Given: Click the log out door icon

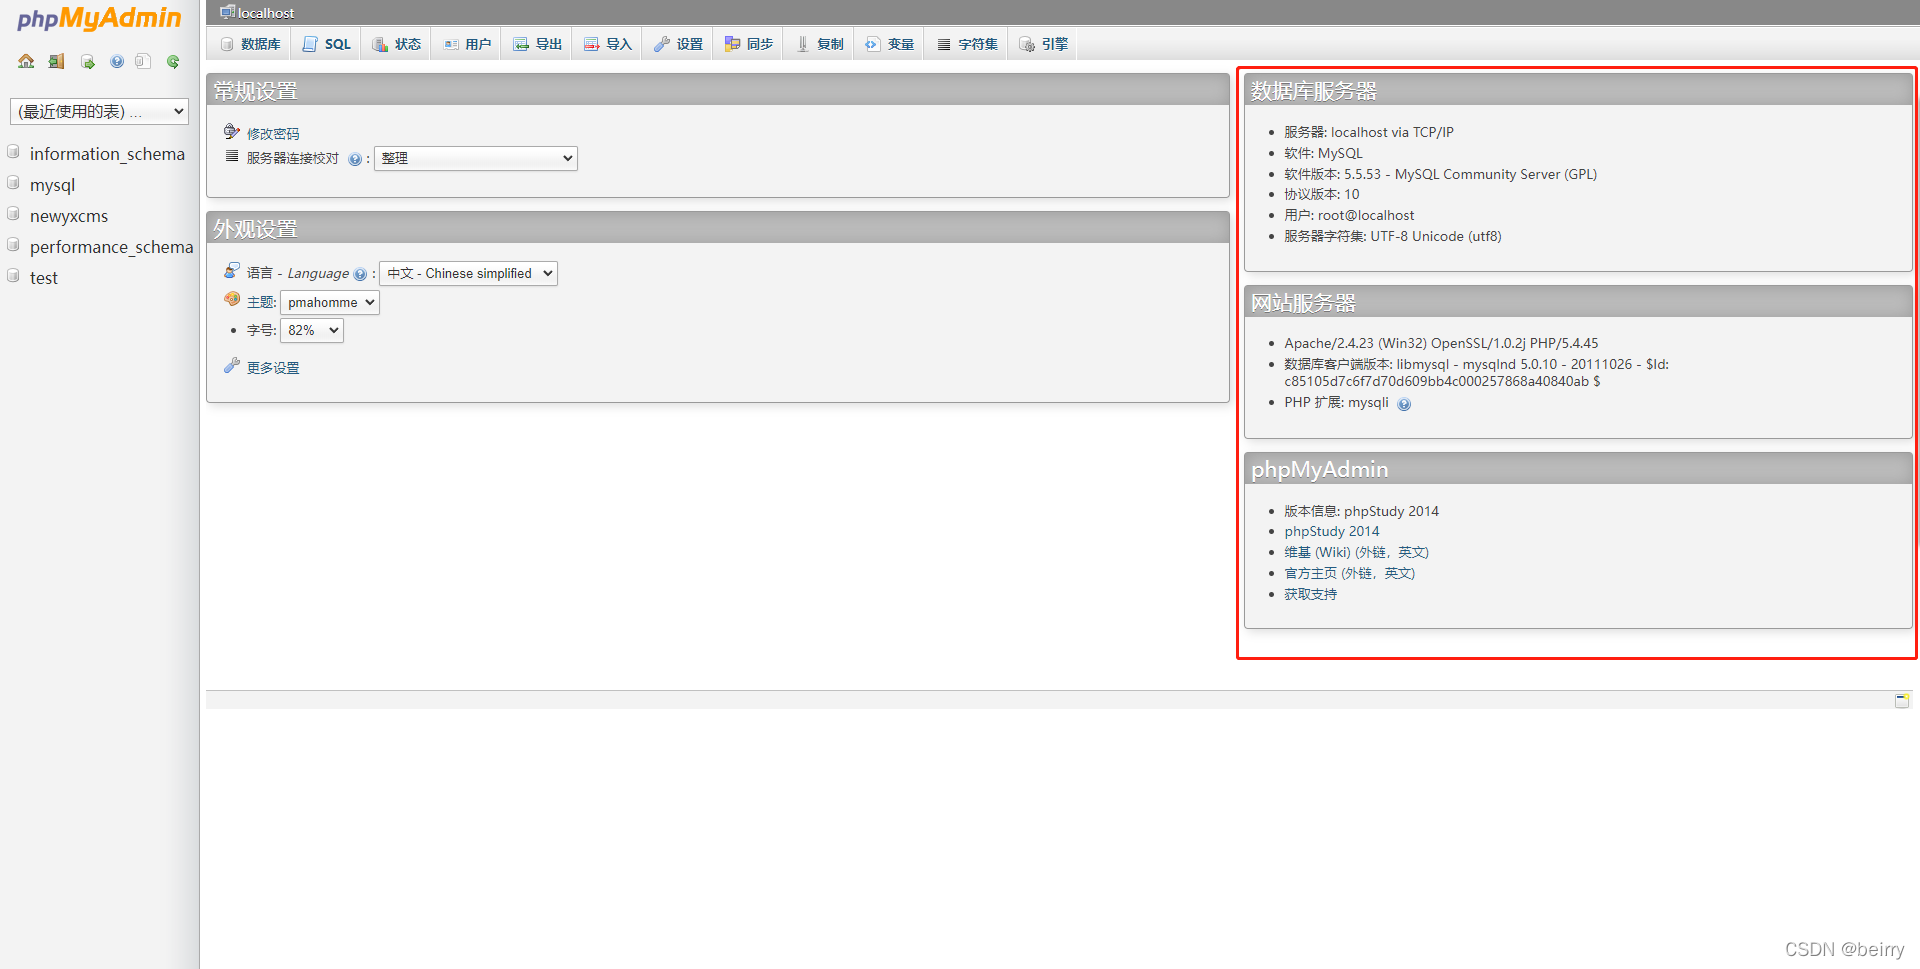Looking at the screenshot, I should [x=57, y=62].
